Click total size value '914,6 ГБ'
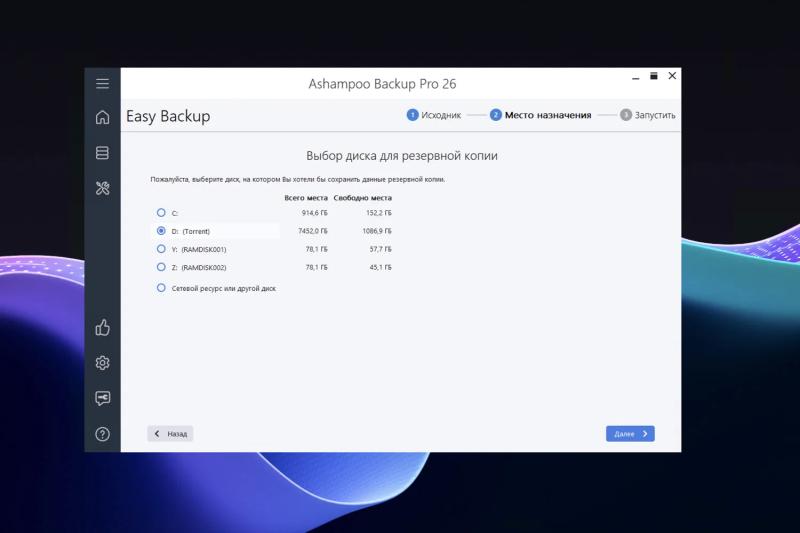The image size is (800, 533). pyautogui.click(x=314, y=213)
